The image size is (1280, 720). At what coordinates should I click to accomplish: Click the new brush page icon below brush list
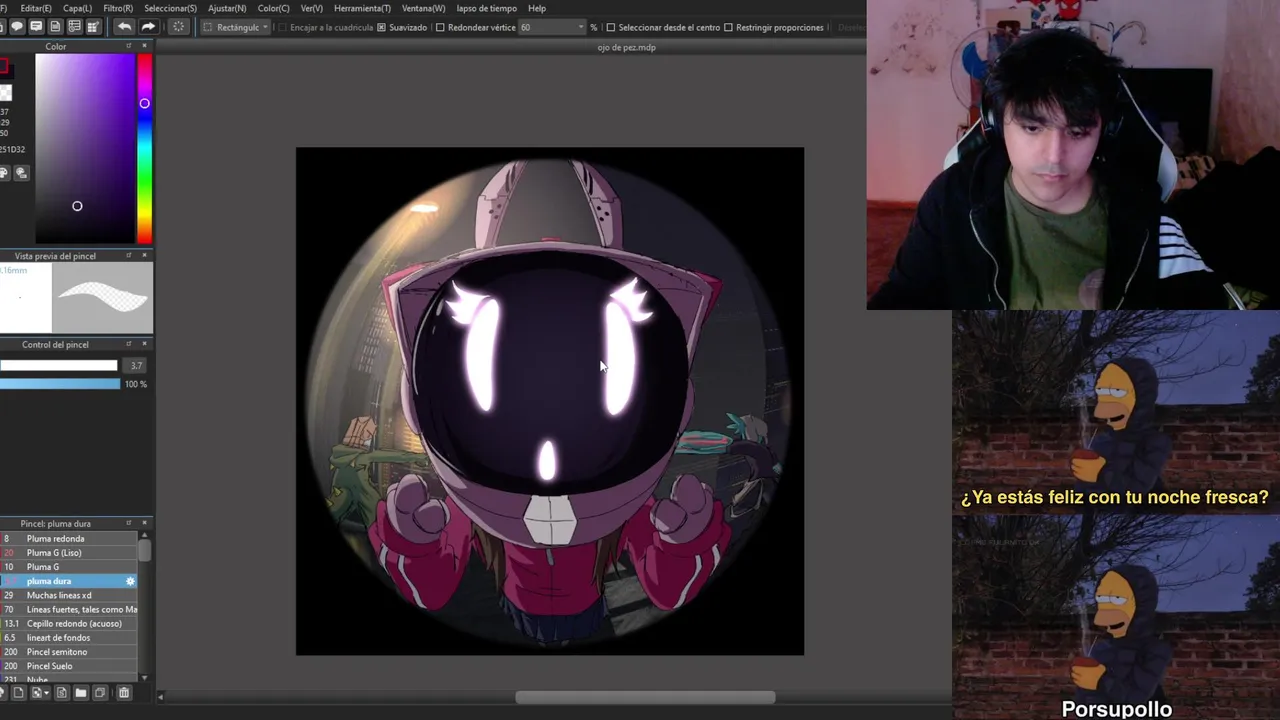18,692
